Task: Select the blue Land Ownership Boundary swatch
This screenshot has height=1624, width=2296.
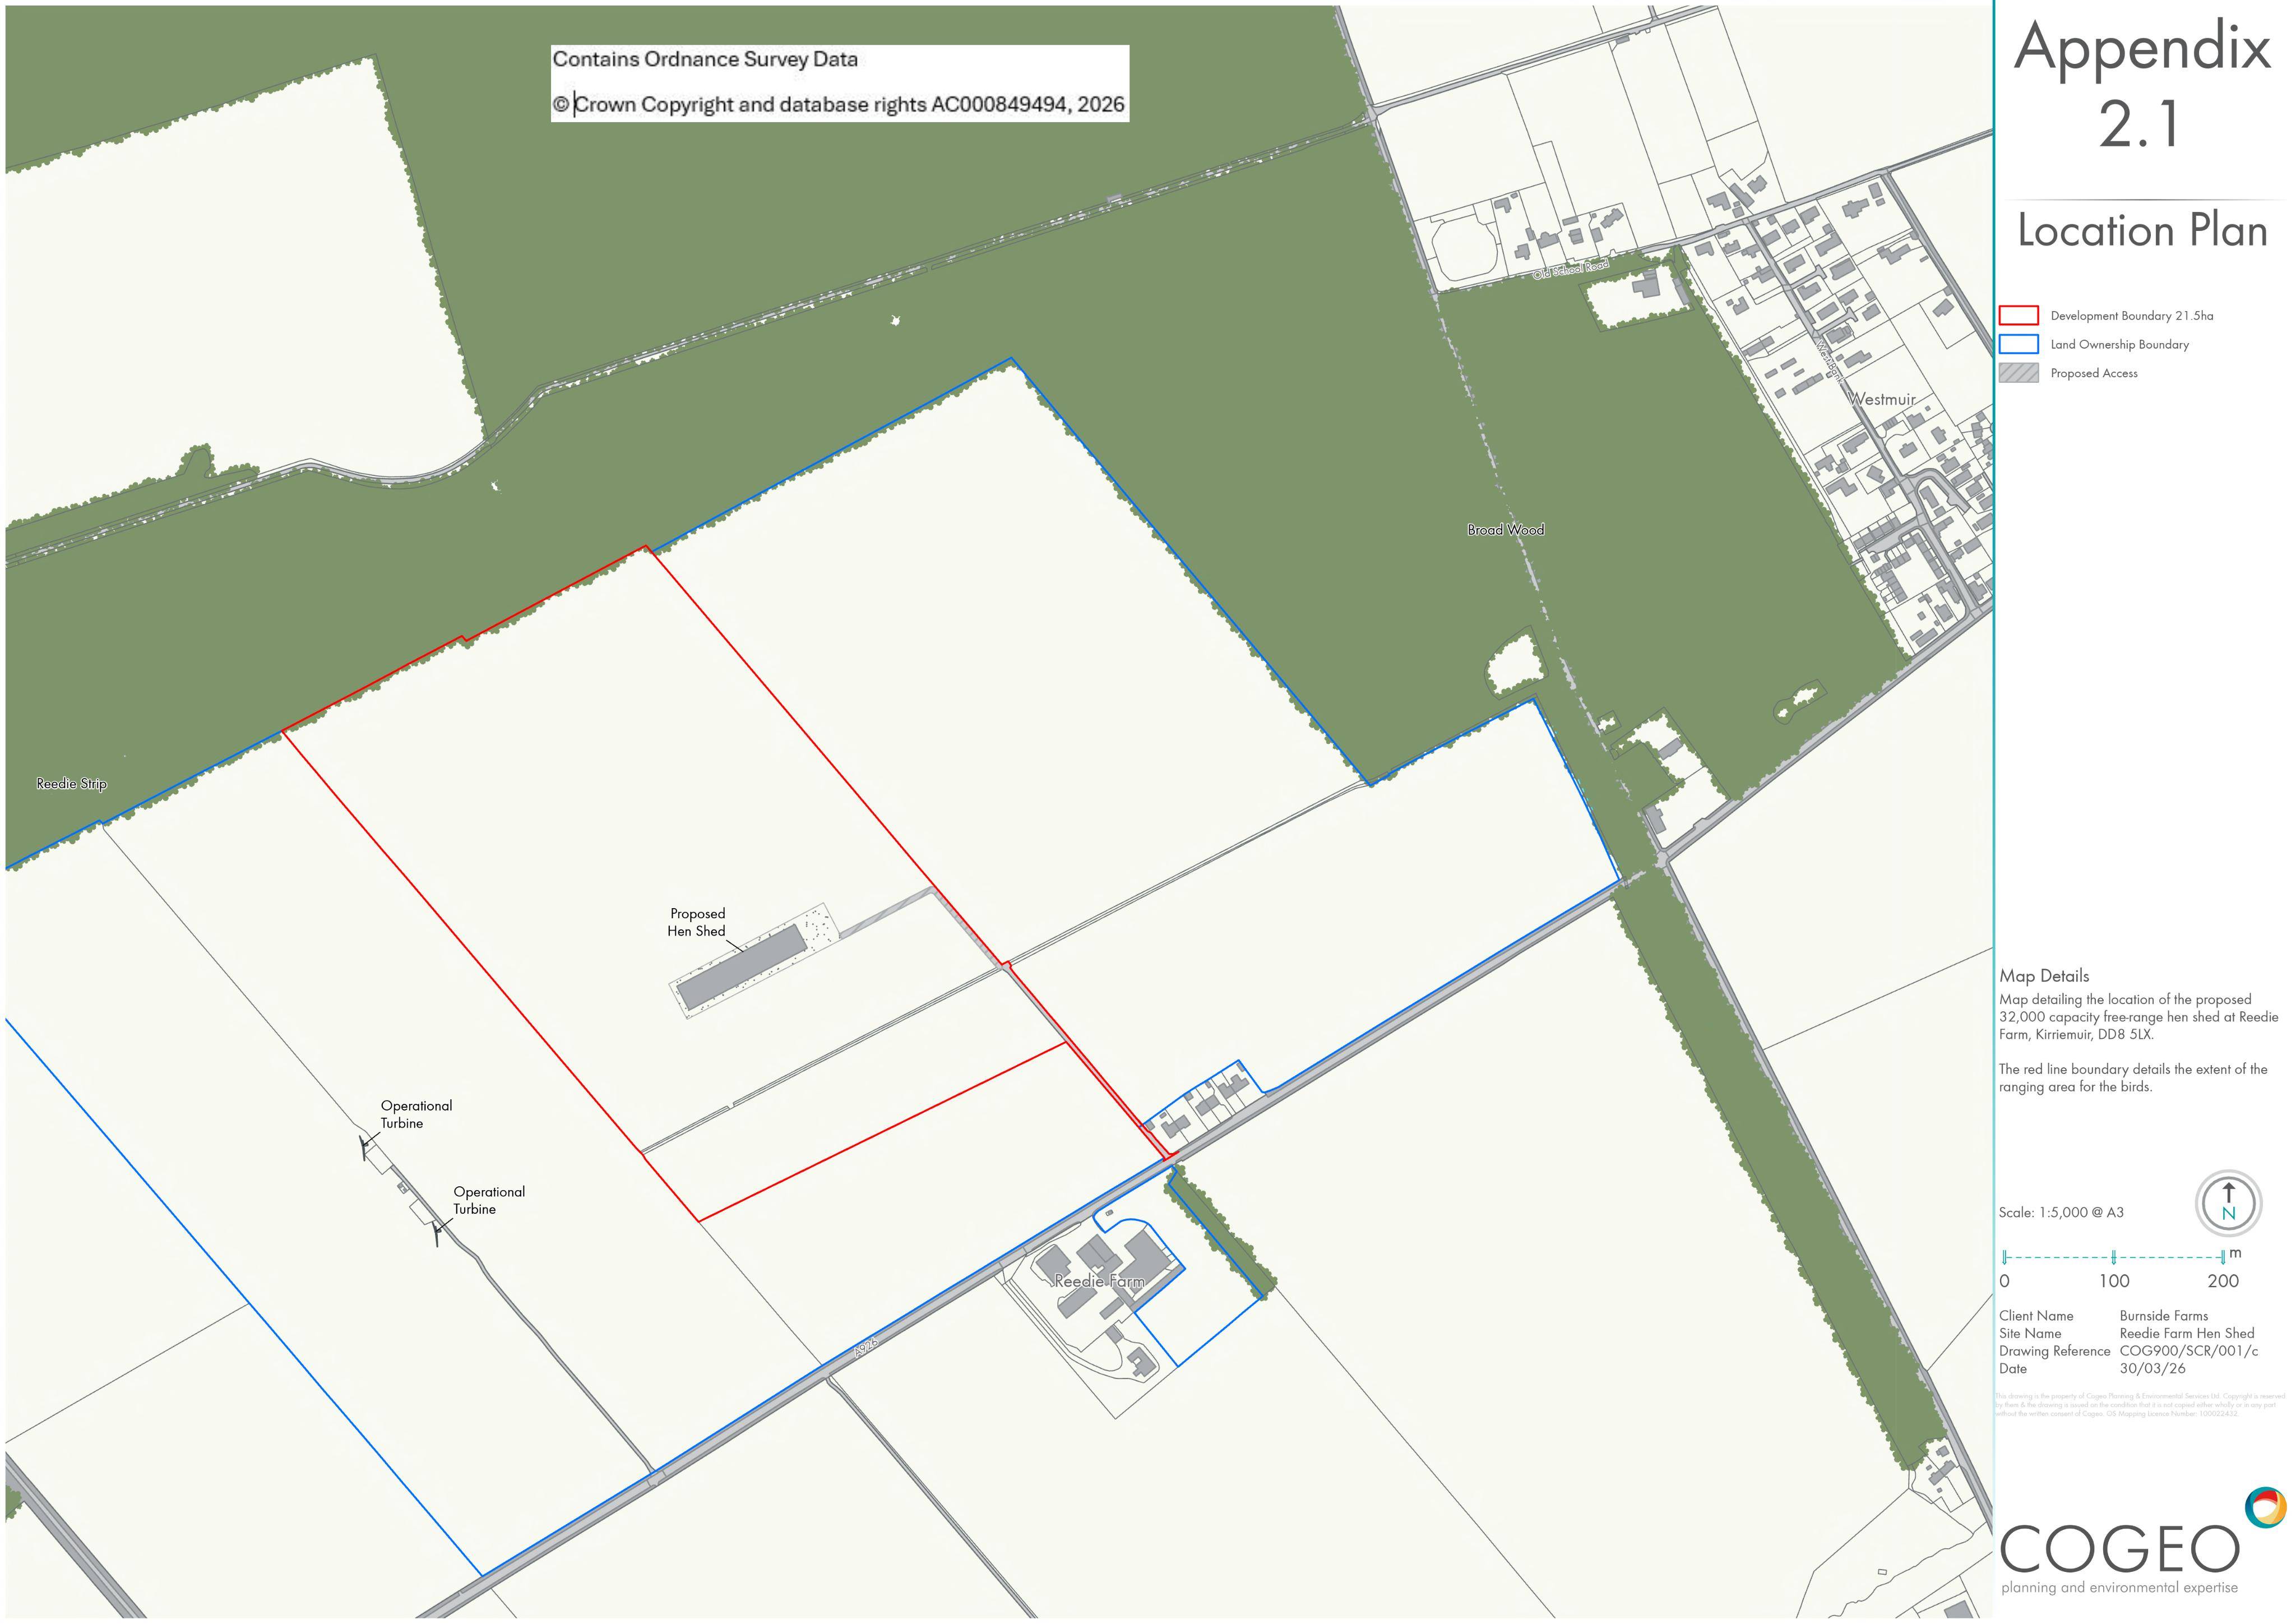Action: coord(2018,344)
